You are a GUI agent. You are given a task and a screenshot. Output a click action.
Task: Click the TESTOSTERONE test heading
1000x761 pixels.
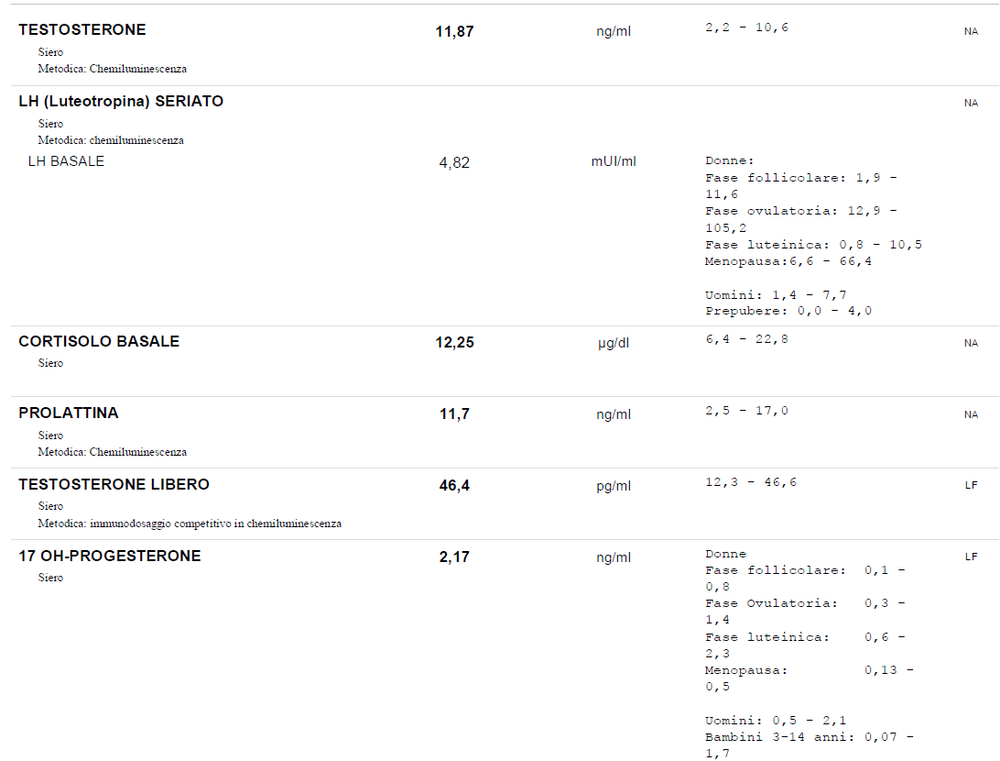[82, 30]
